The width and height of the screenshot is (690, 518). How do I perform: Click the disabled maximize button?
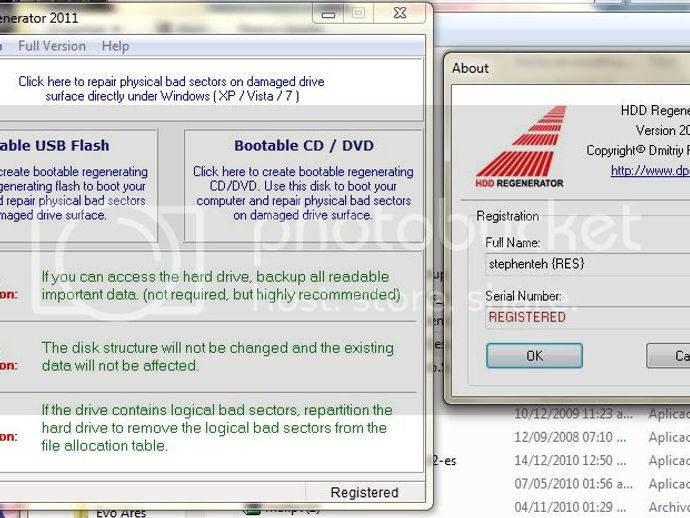[358, 14]
